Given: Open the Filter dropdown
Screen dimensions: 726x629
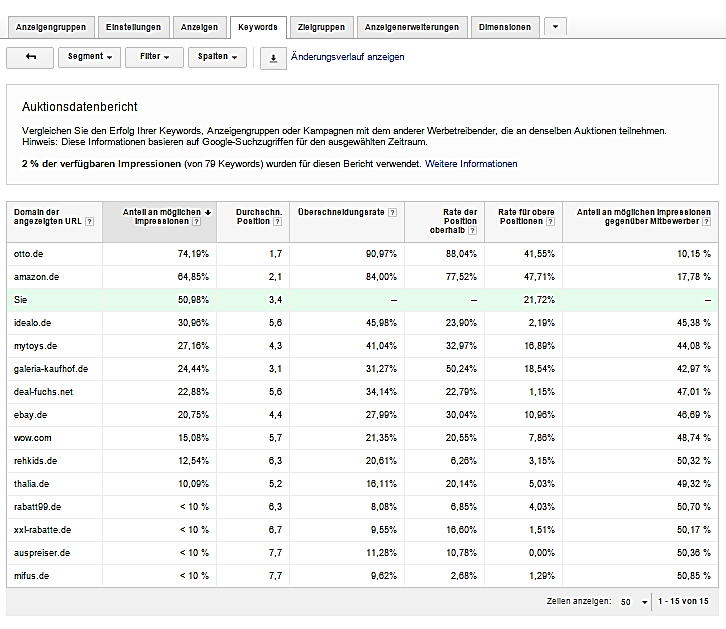Looking at the screenshot, I should click(x=154, y=57).
